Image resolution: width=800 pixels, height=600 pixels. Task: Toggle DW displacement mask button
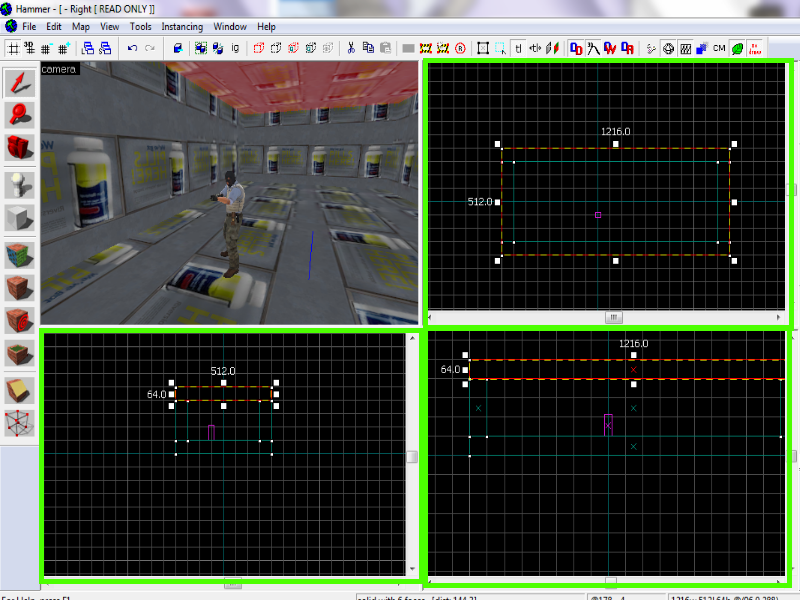[610, 48]
